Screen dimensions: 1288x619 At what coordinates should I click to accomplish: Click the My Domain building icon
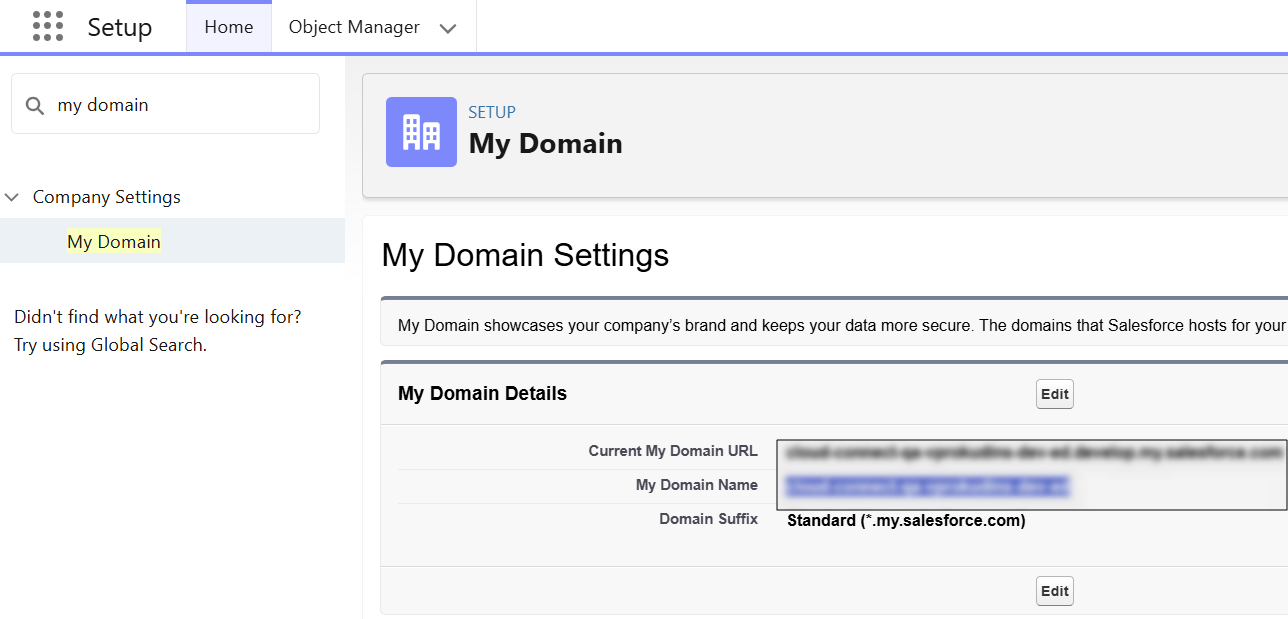(x=421, y=132)
